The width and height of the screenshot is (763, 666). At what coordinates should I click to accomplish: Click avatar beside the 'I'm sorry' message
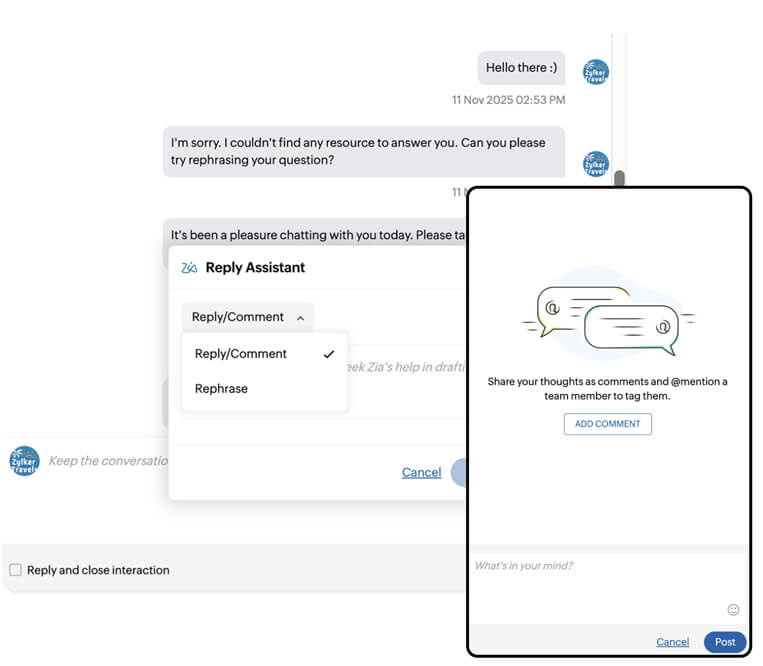pos(596,164)
